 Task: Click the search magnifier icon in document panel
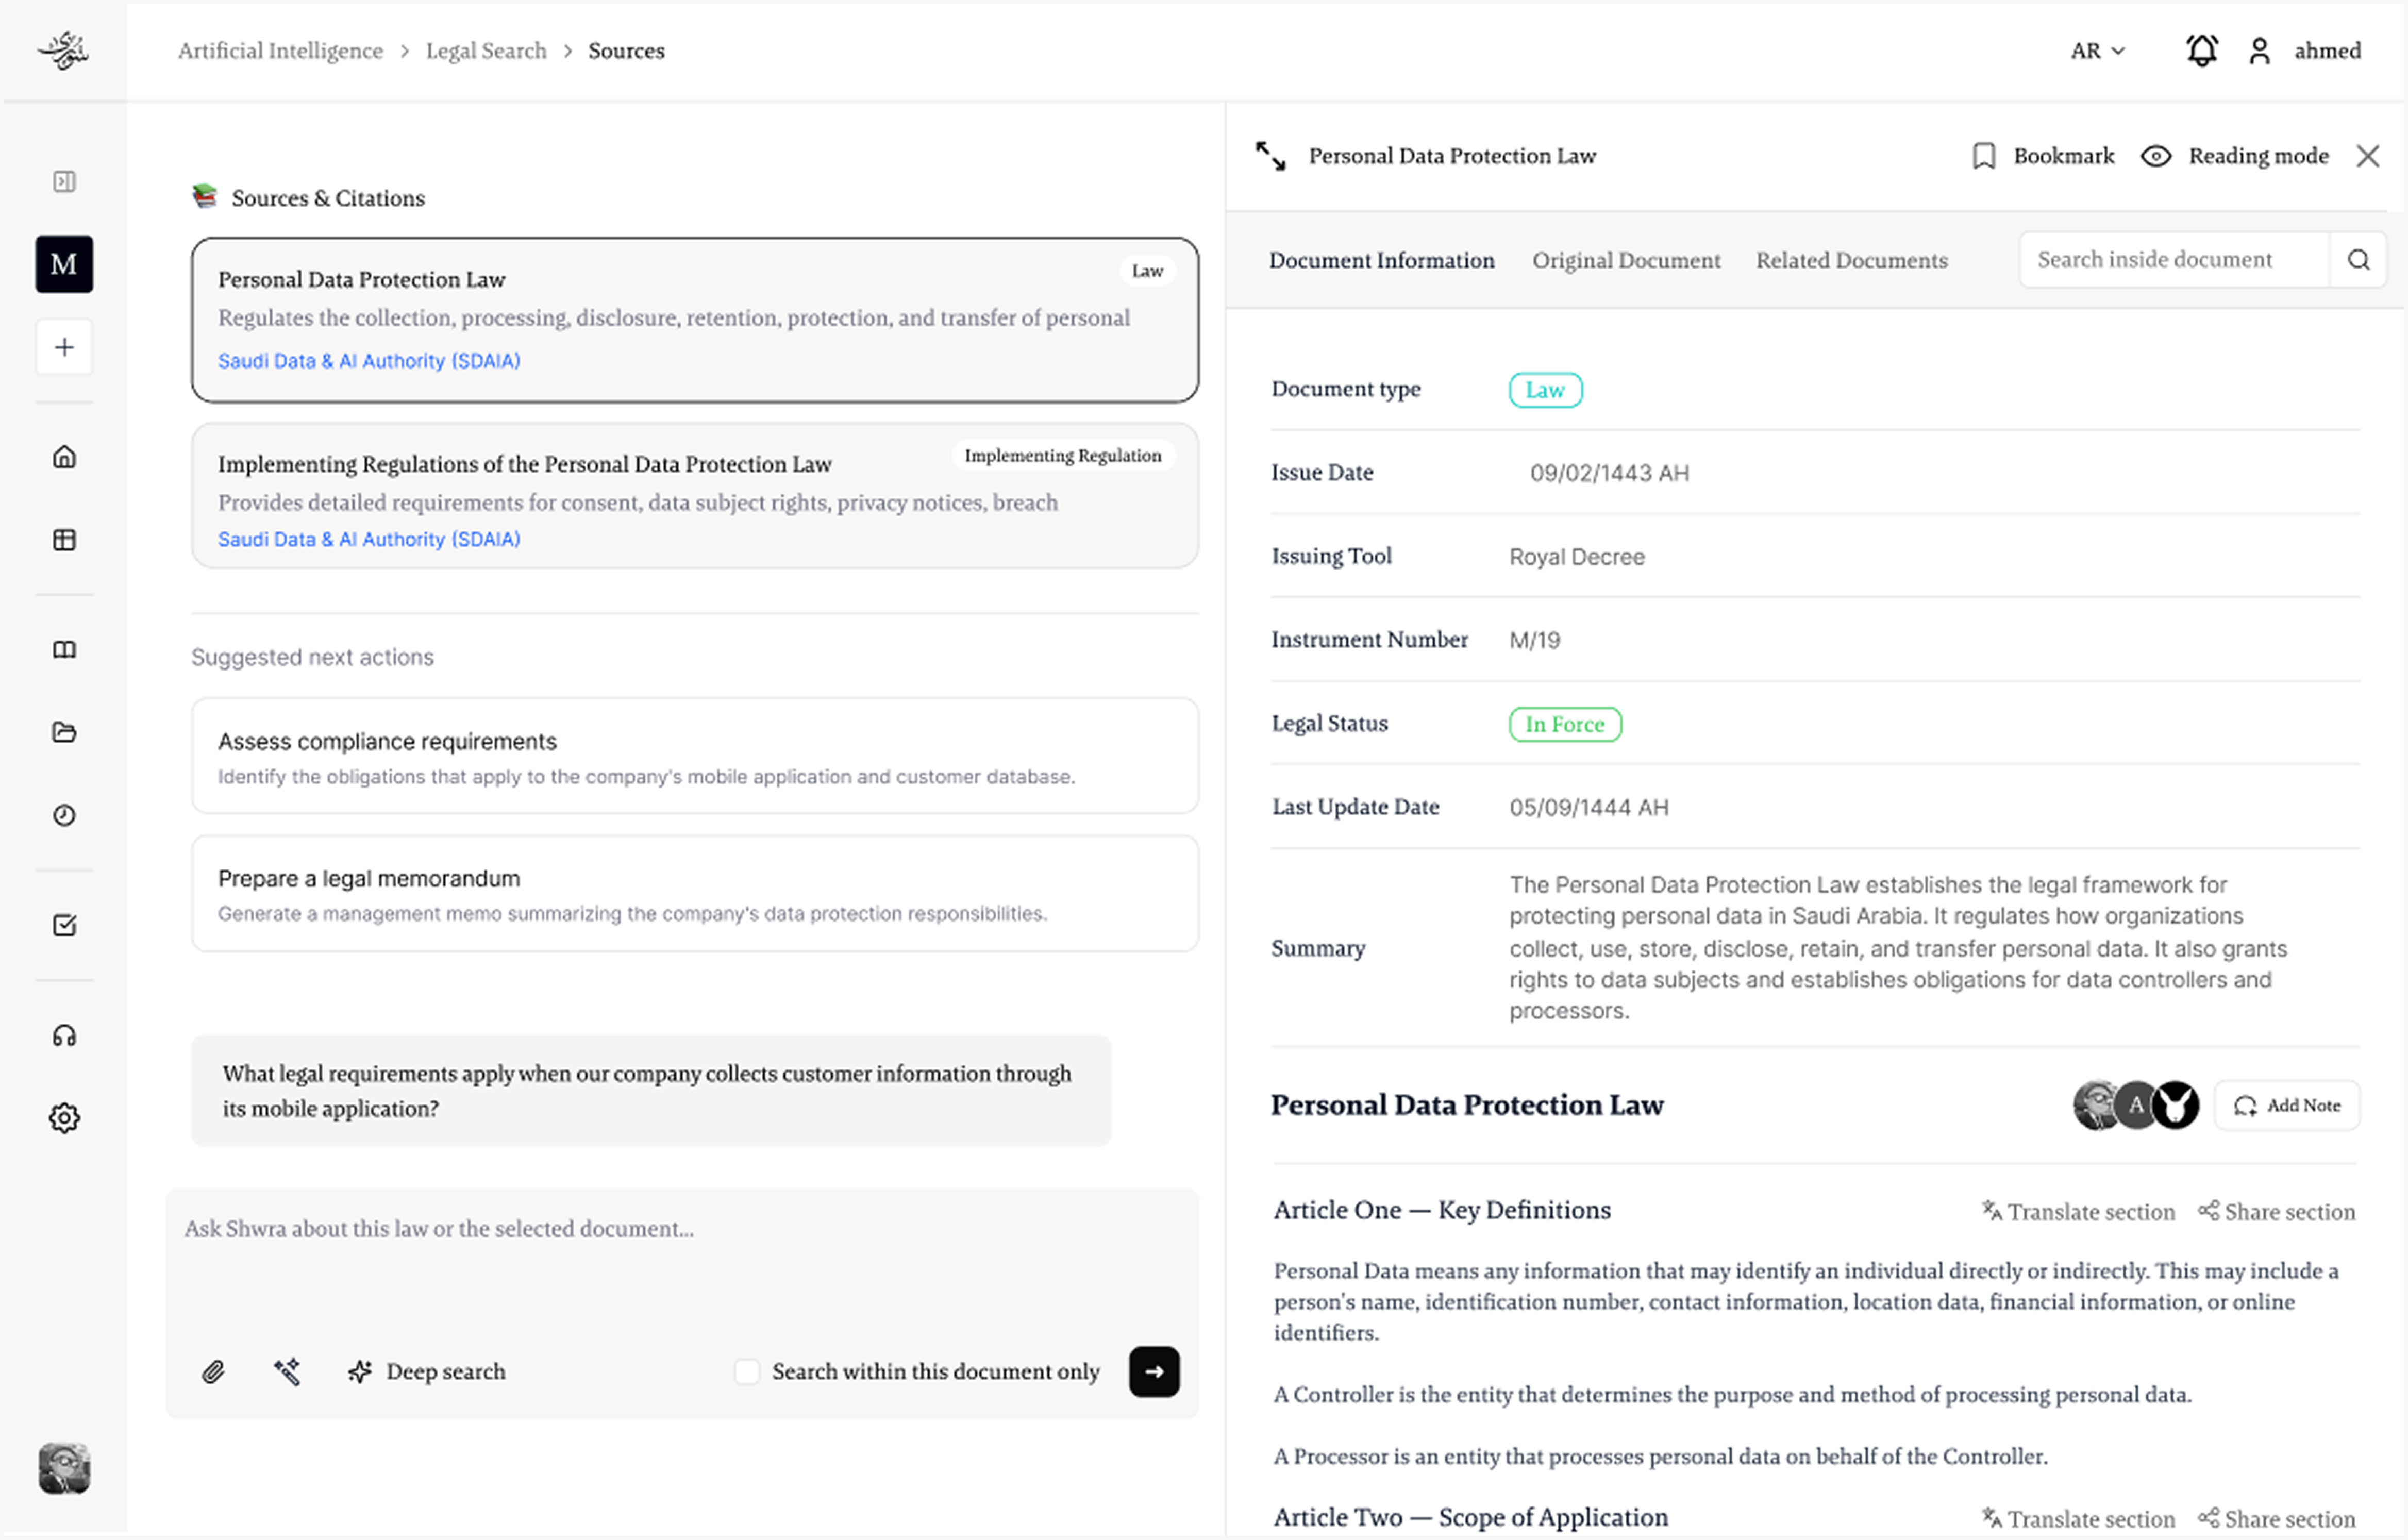click(x=2358, y=260)
